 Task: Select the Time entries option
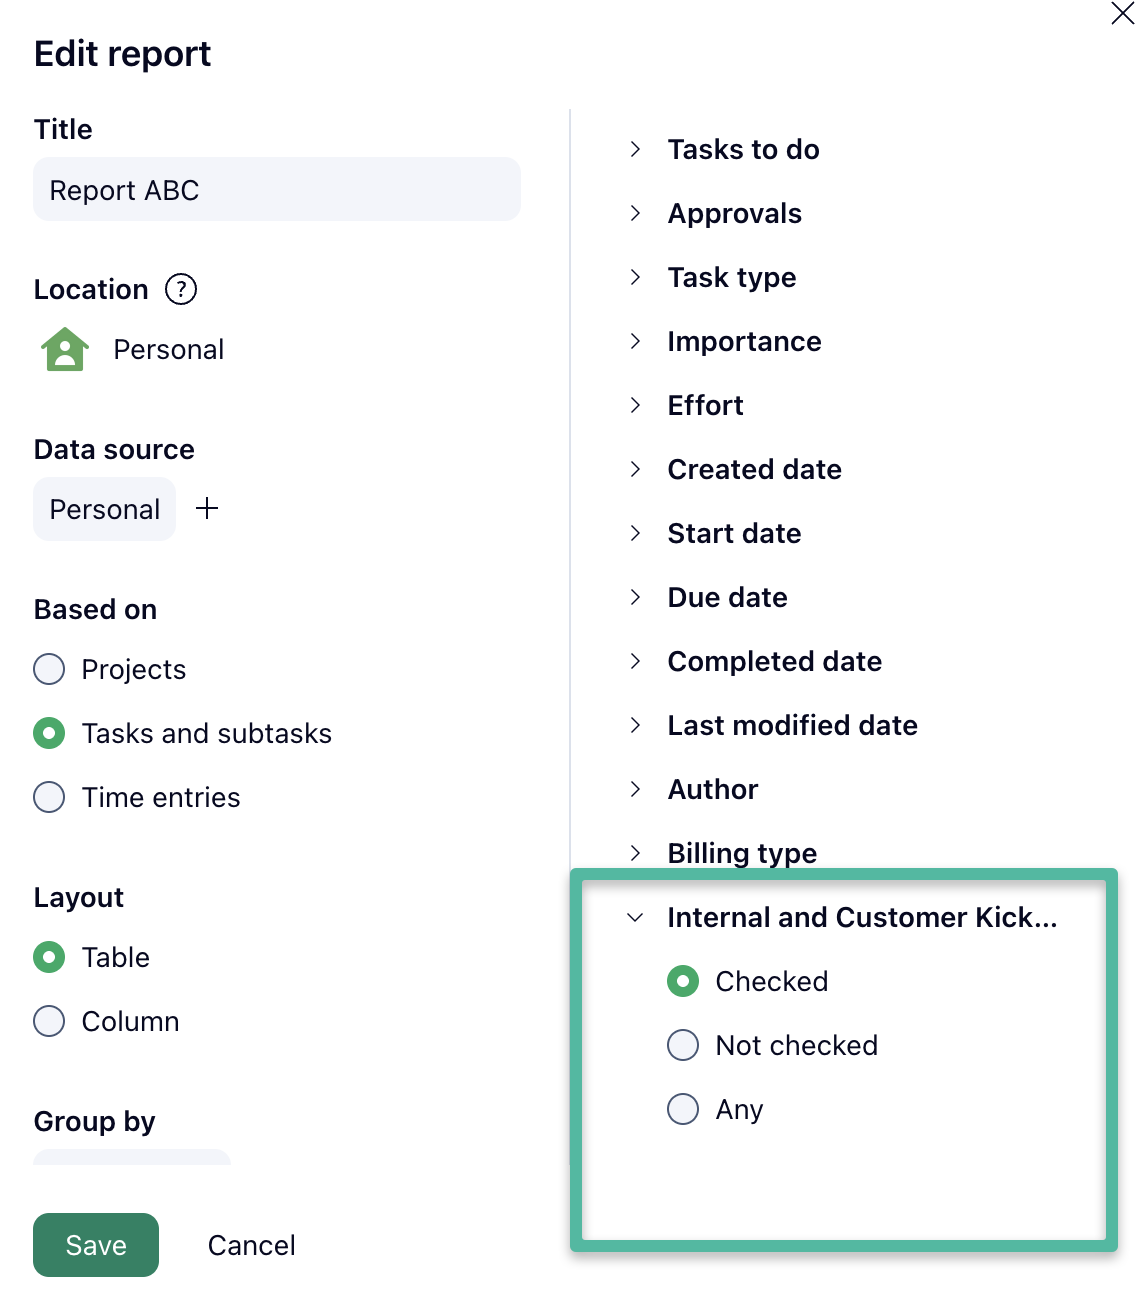point(49,797)
